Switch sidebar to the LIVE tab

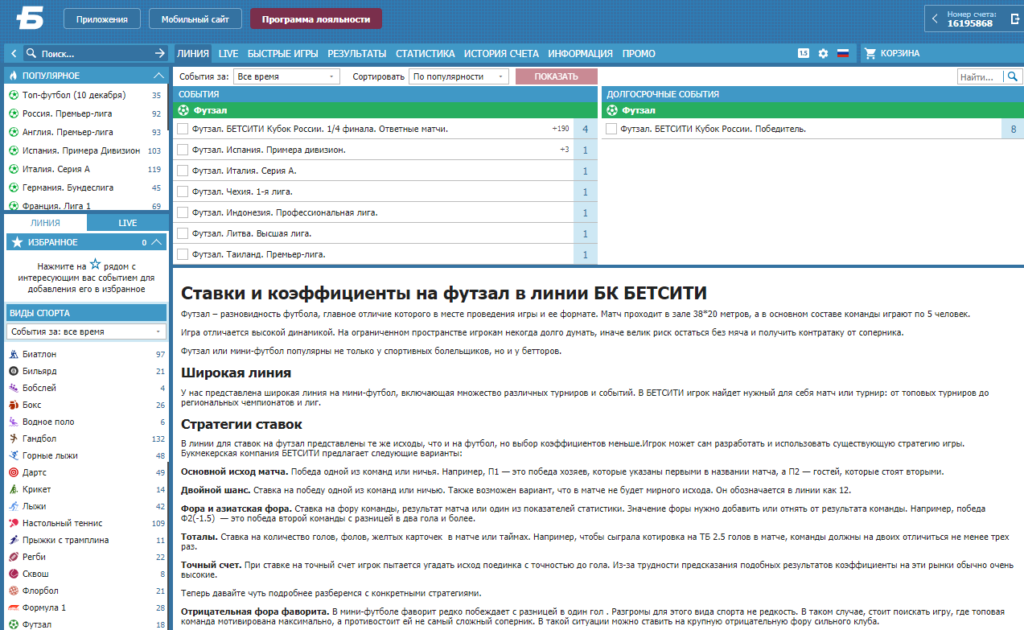tap(127, 223)
